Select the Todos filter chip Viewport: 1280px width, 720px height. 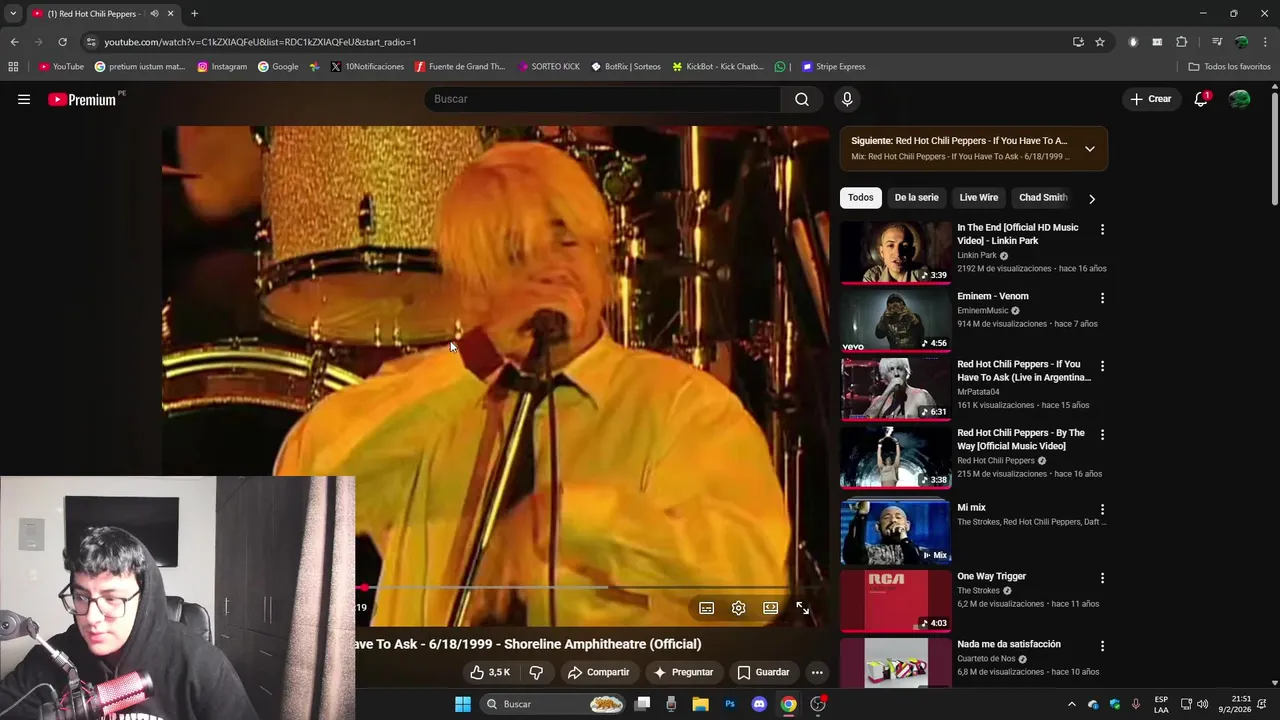tap(861, 198)
